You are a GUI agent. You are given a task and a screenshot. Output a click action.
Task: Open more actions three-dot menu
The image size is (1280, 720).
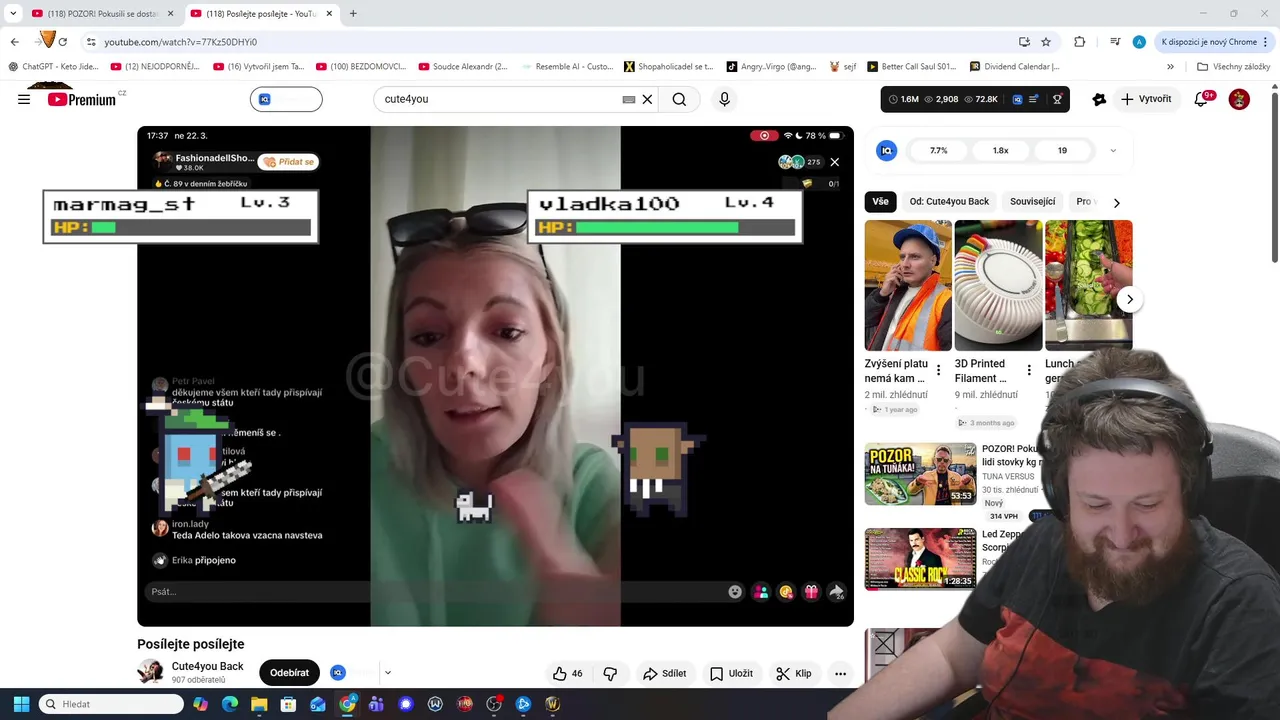pos(840,673)
